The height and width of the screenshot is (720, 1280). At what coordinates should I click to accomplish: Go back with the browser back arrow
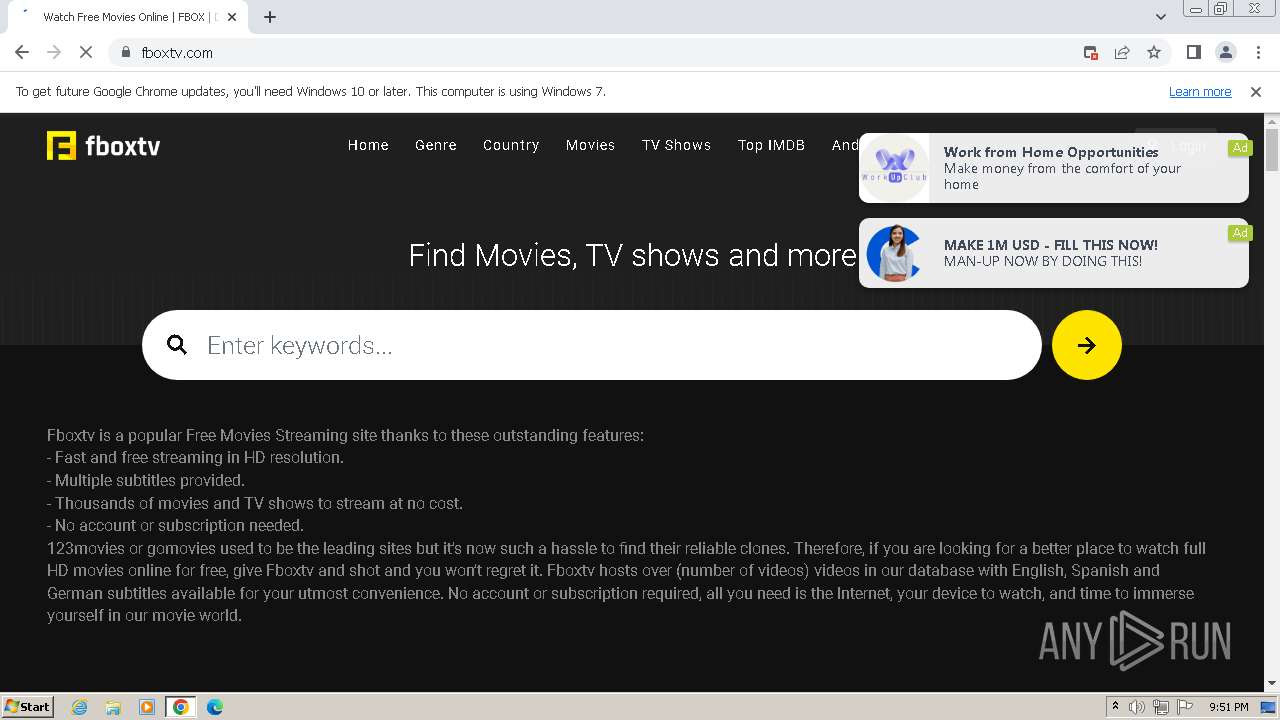22,52
